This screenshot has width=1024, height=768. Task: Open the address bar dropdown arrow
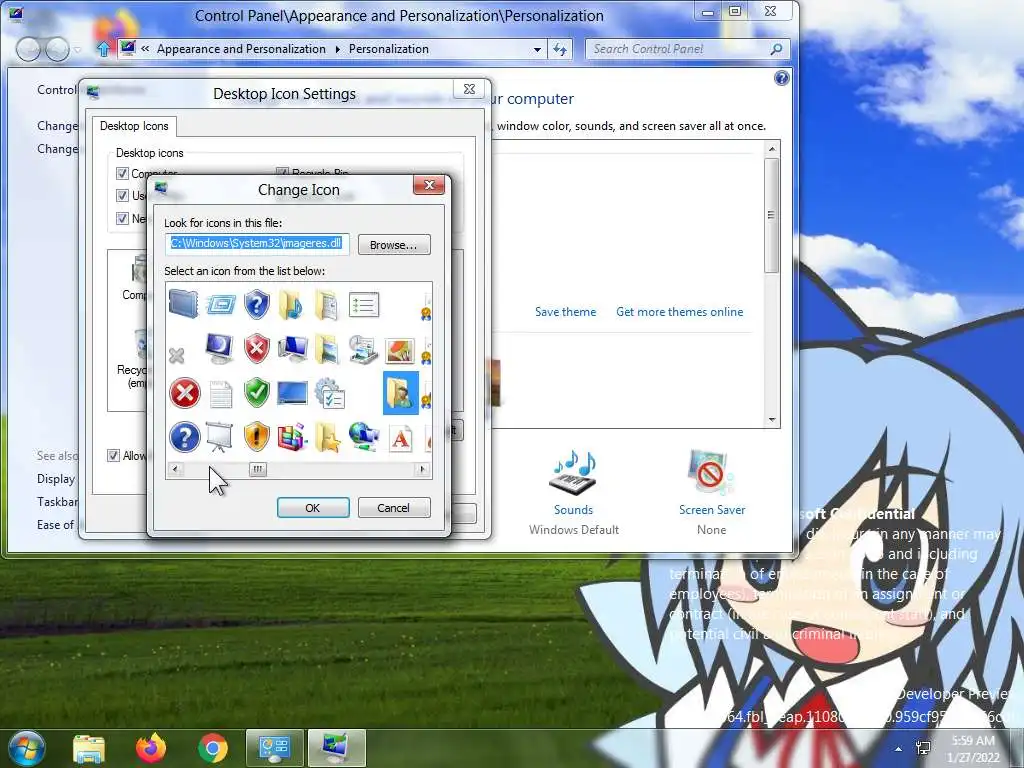(x=537, y=50)
